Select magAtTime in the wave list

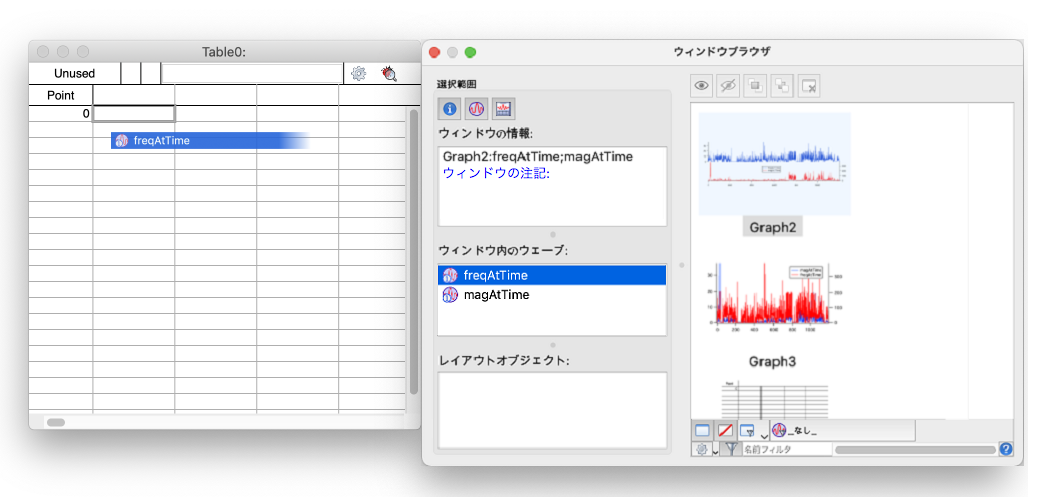[x=495, y=295]
